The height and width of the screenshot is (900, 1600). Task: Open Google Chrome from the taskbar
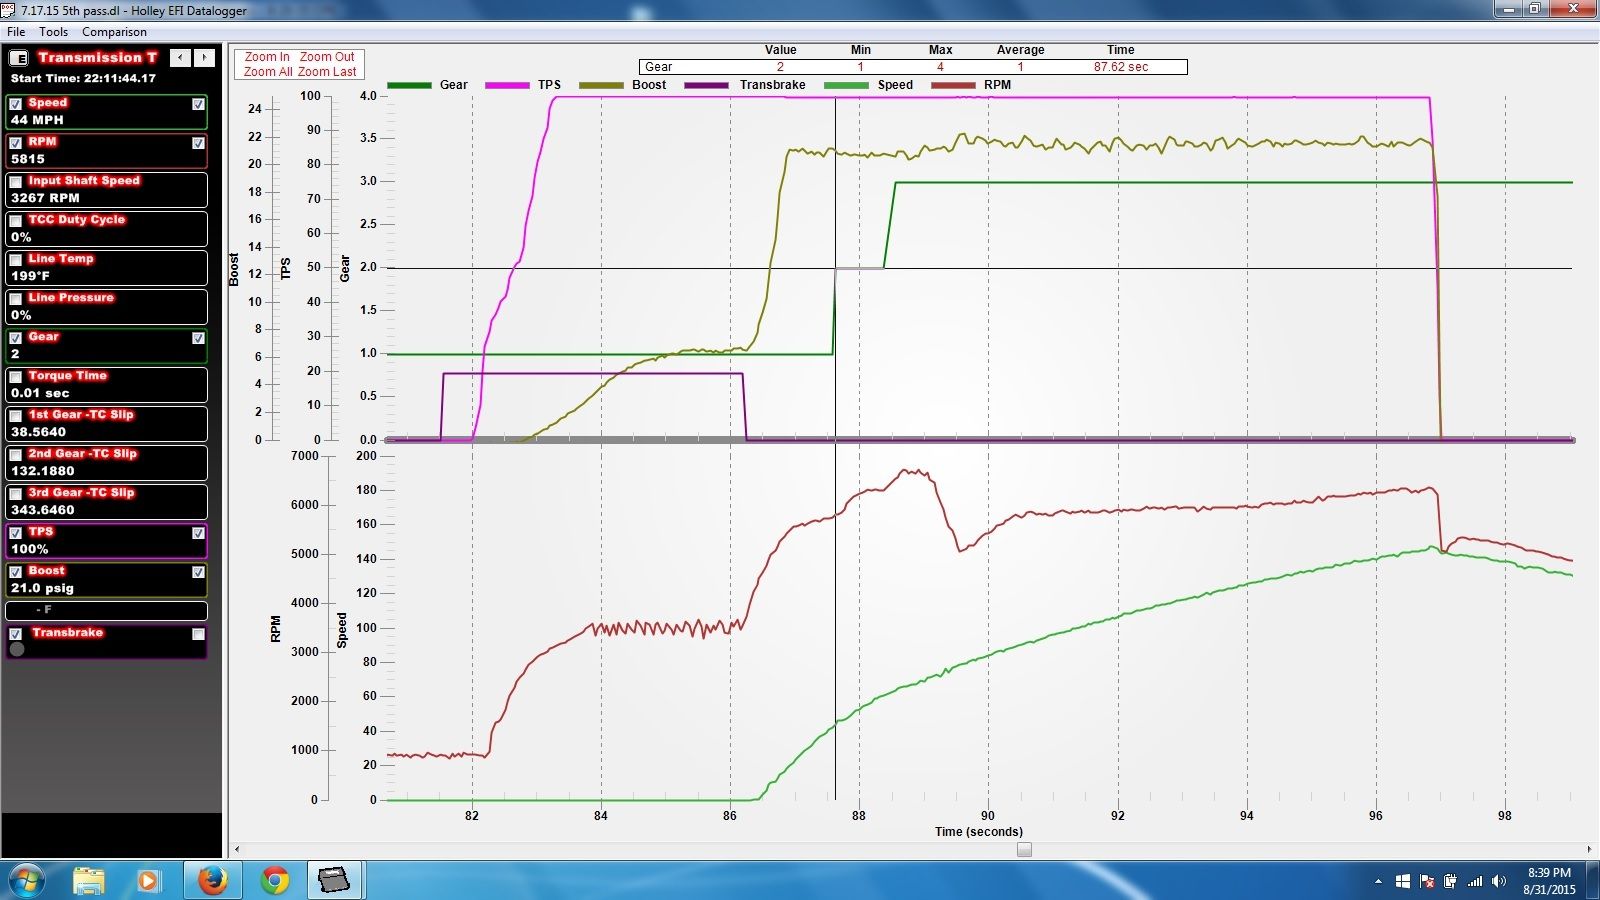pos(274,880)
